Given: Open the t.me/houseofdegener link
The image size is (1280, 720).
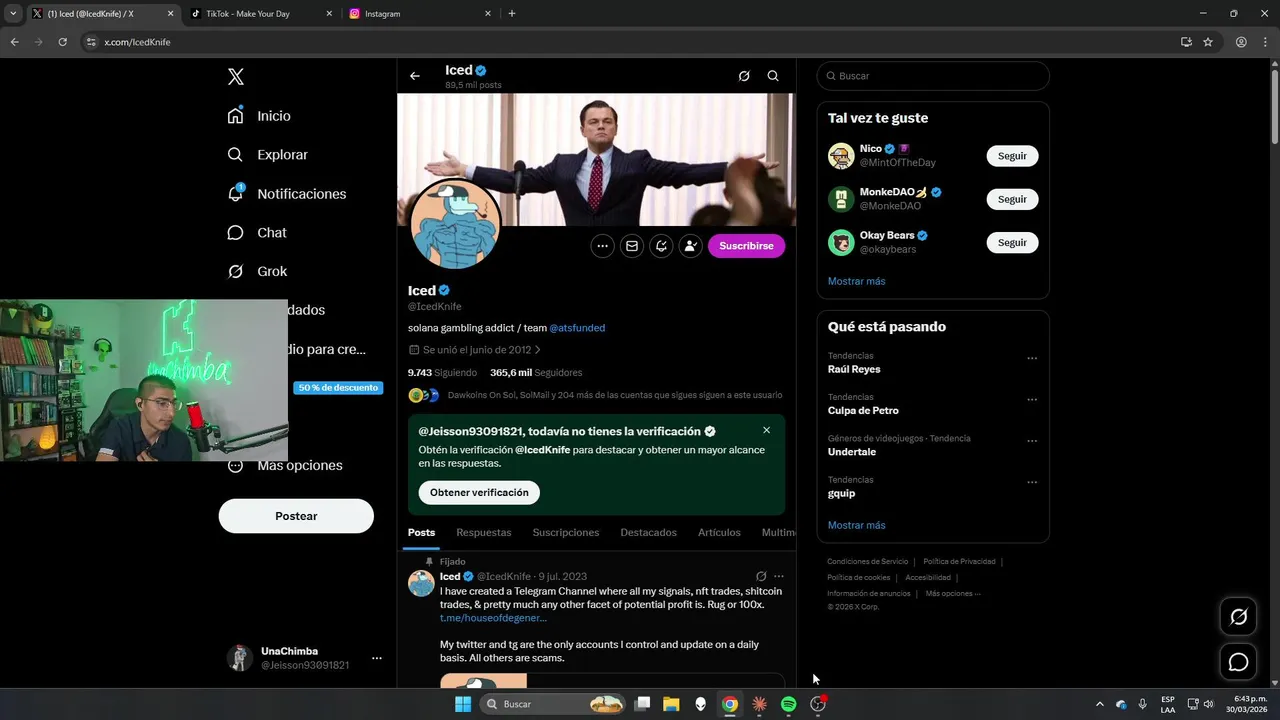Looking at the screenshot, I should (x=493, y=618).
